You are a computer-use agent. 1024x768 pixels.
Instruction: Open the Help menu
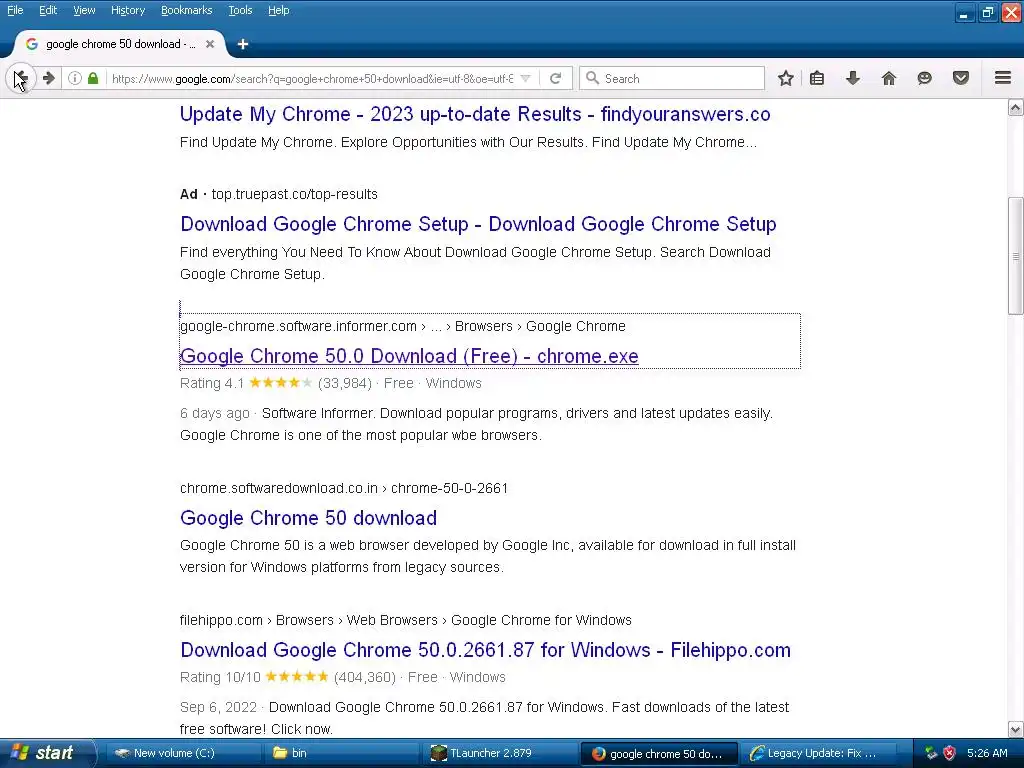(278, 10)
